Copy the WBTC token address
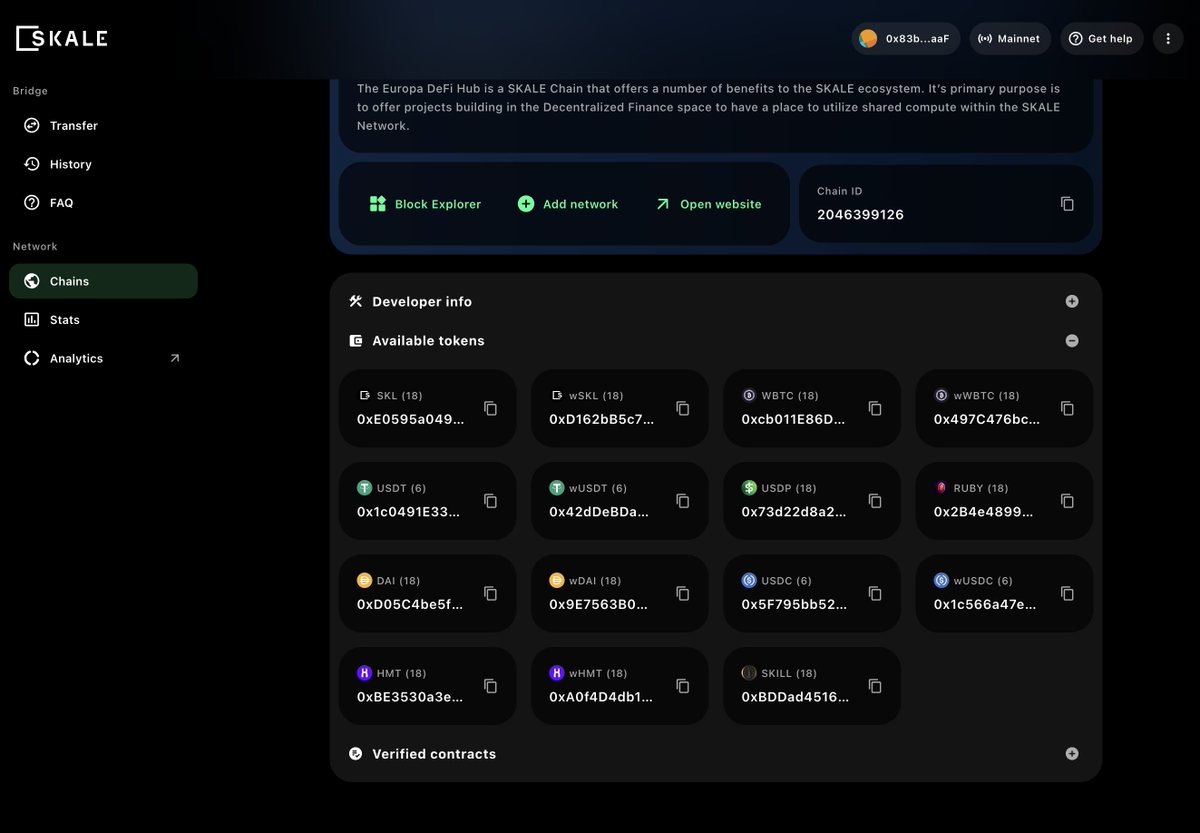 [875, 408]
